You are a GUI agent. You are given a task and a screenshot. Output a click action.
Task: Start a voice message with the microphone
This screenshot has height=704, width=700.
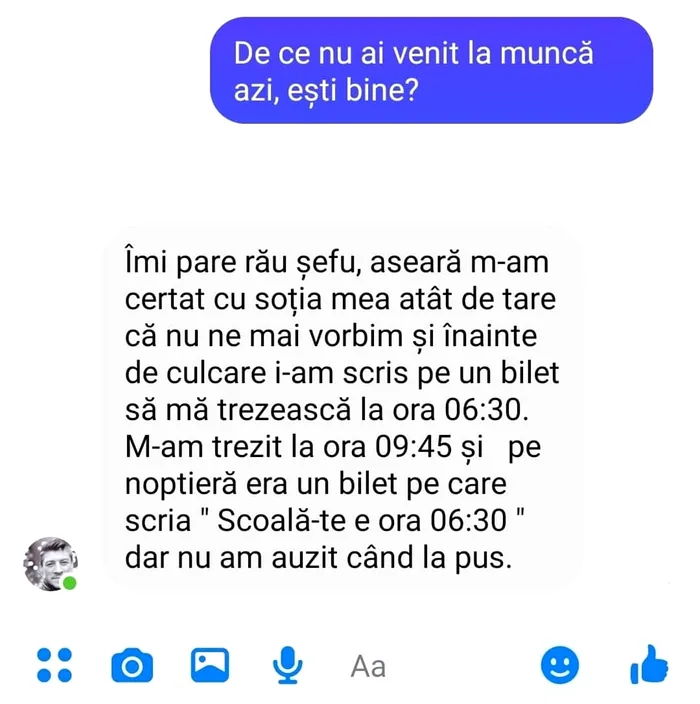coord(288,665)
